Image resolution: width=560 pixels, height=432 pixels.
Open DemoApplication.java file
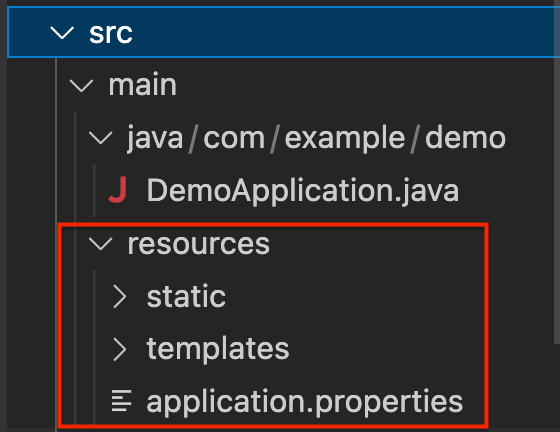coord(302,191)
